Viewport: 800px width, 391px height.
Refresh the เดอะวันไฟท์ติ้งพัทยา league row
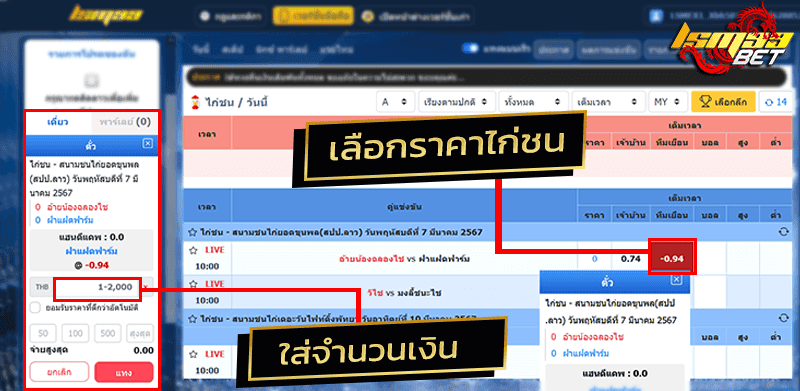point(783,318)
